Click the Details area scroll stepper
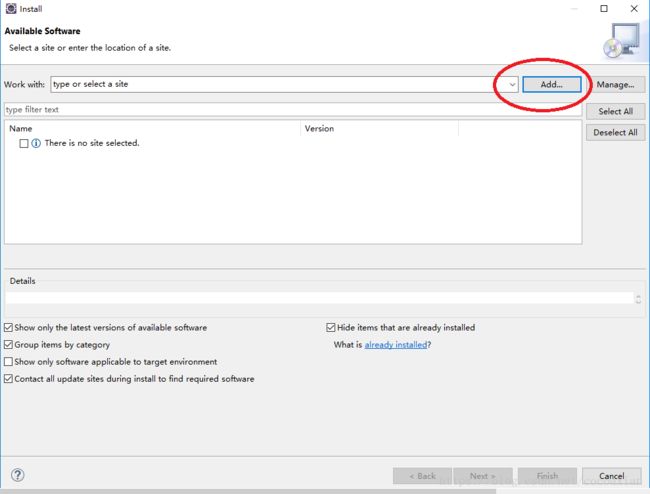Viewport: 650px width, 494px height. point(638,298)
